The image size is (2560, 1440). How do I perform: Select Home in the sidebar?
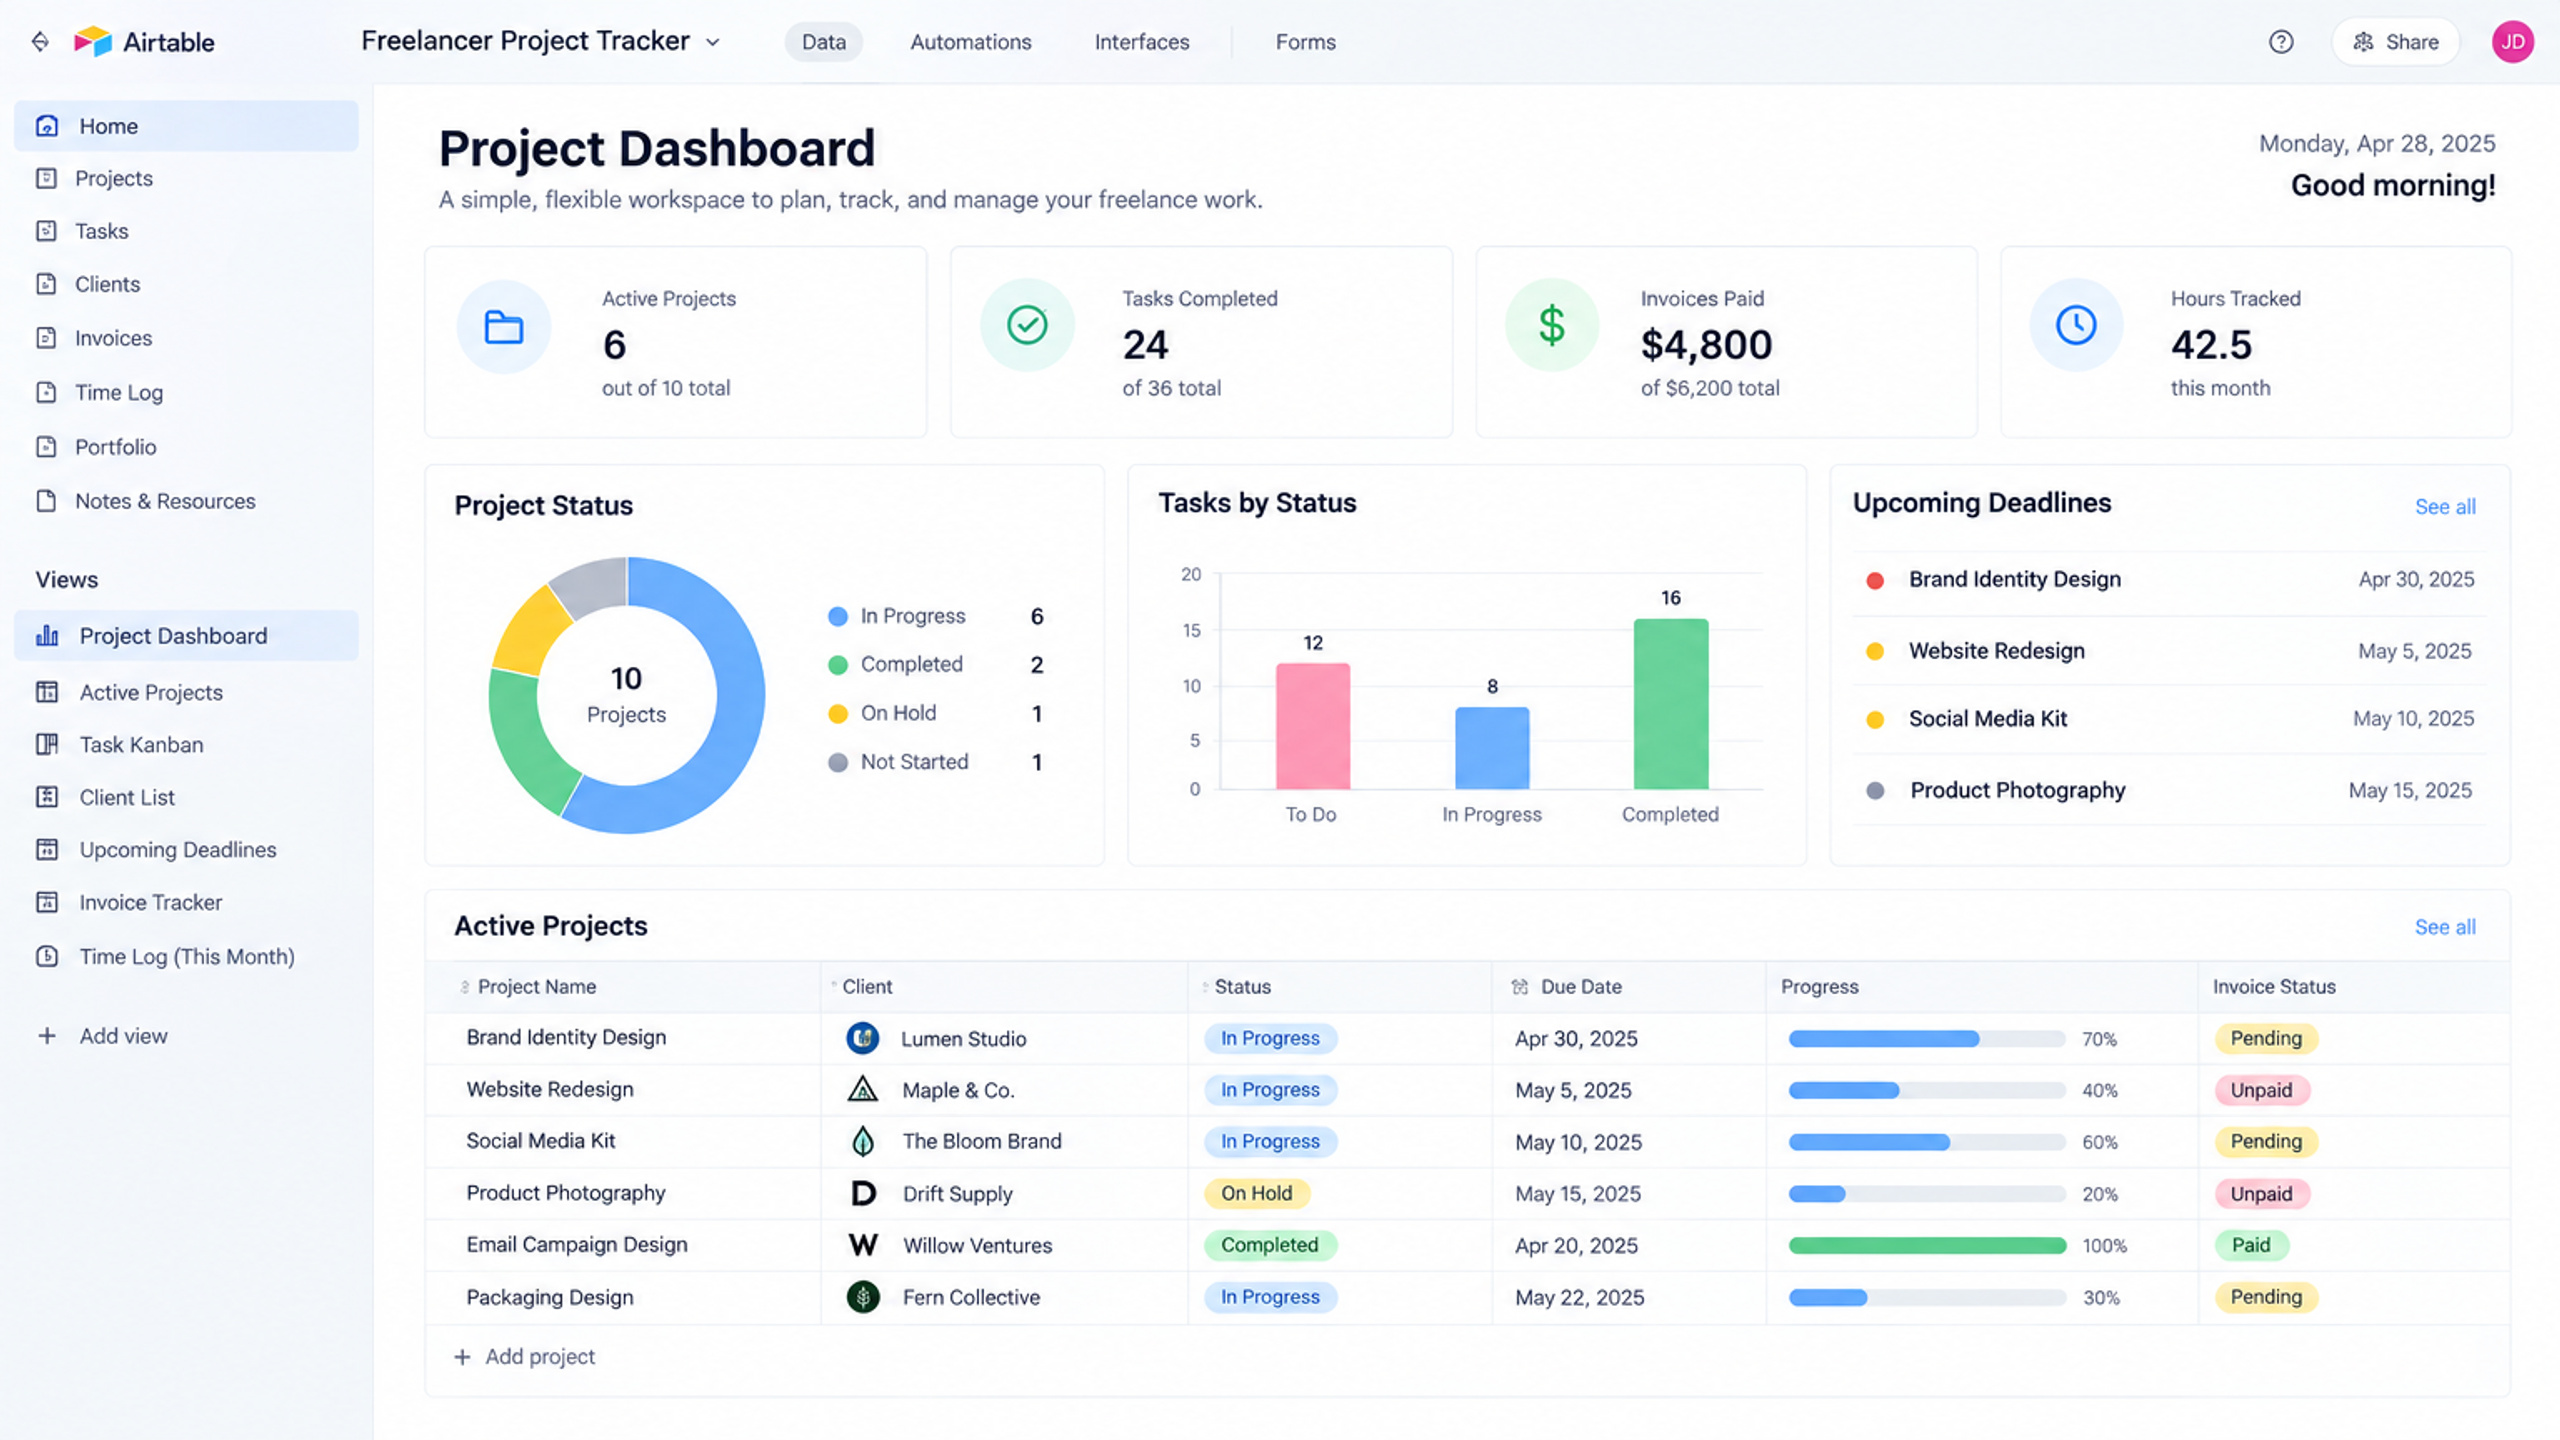(186, 126)
